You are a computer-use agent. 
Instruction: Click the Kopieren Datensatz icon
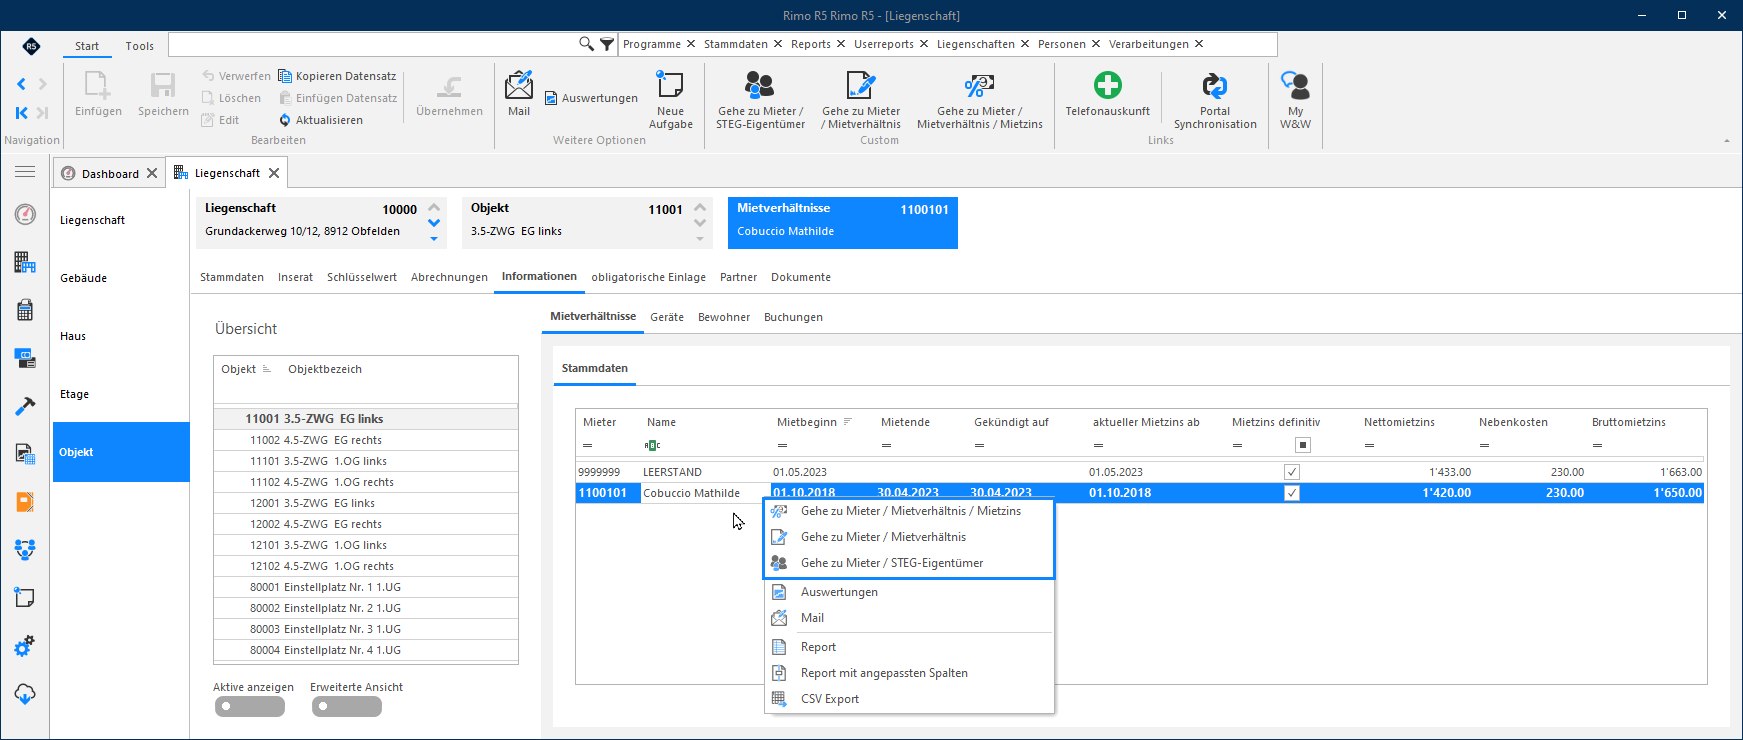tap(285, 76)
